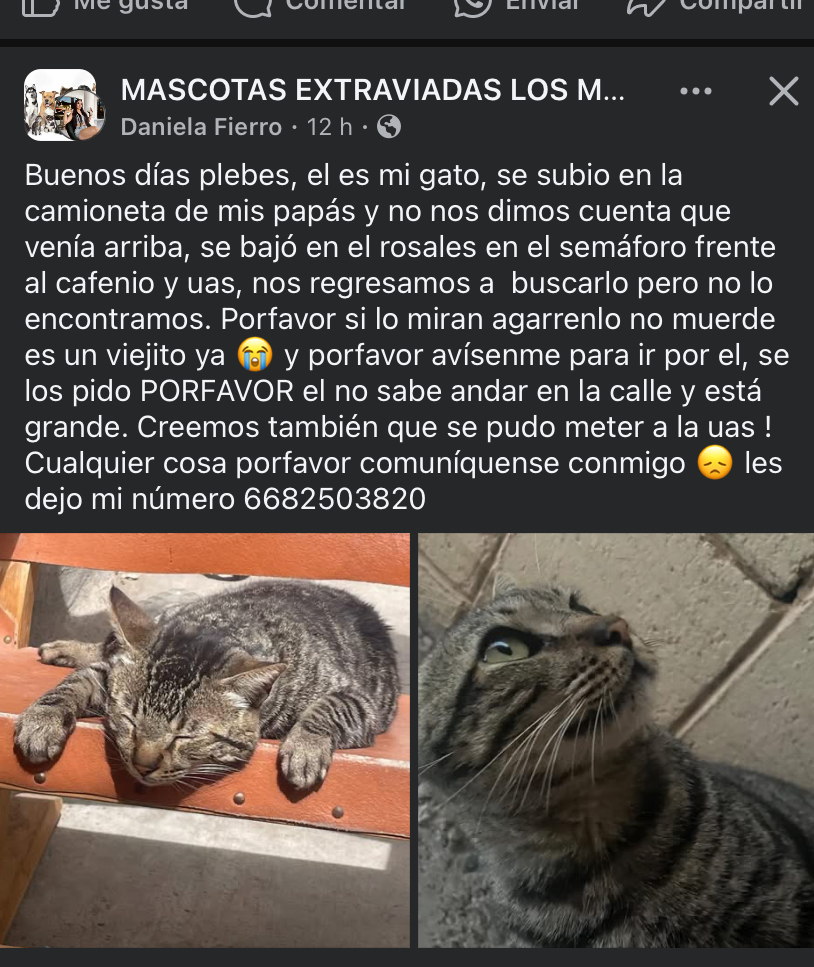Image resolution: width=814 pixels, height=967 pixels.
Task: Tap the Comentar speech bubble icon
Action: pos(253,7)
